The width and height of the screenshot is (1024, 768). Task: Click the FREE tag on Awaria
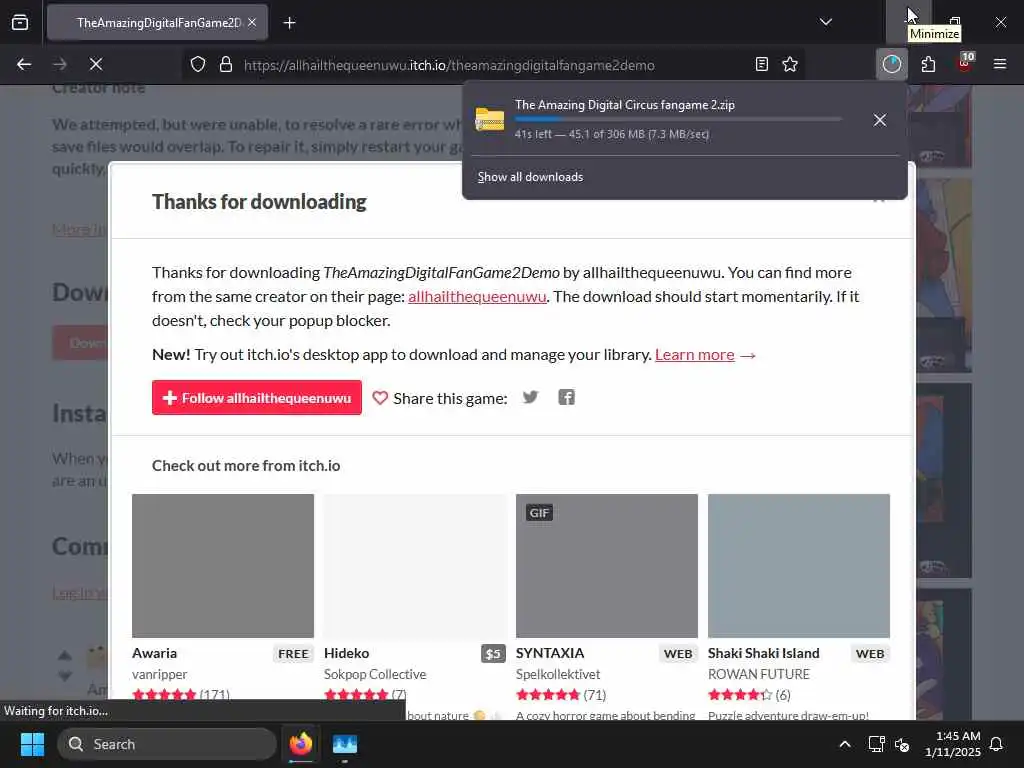click(x=293, y=654)
